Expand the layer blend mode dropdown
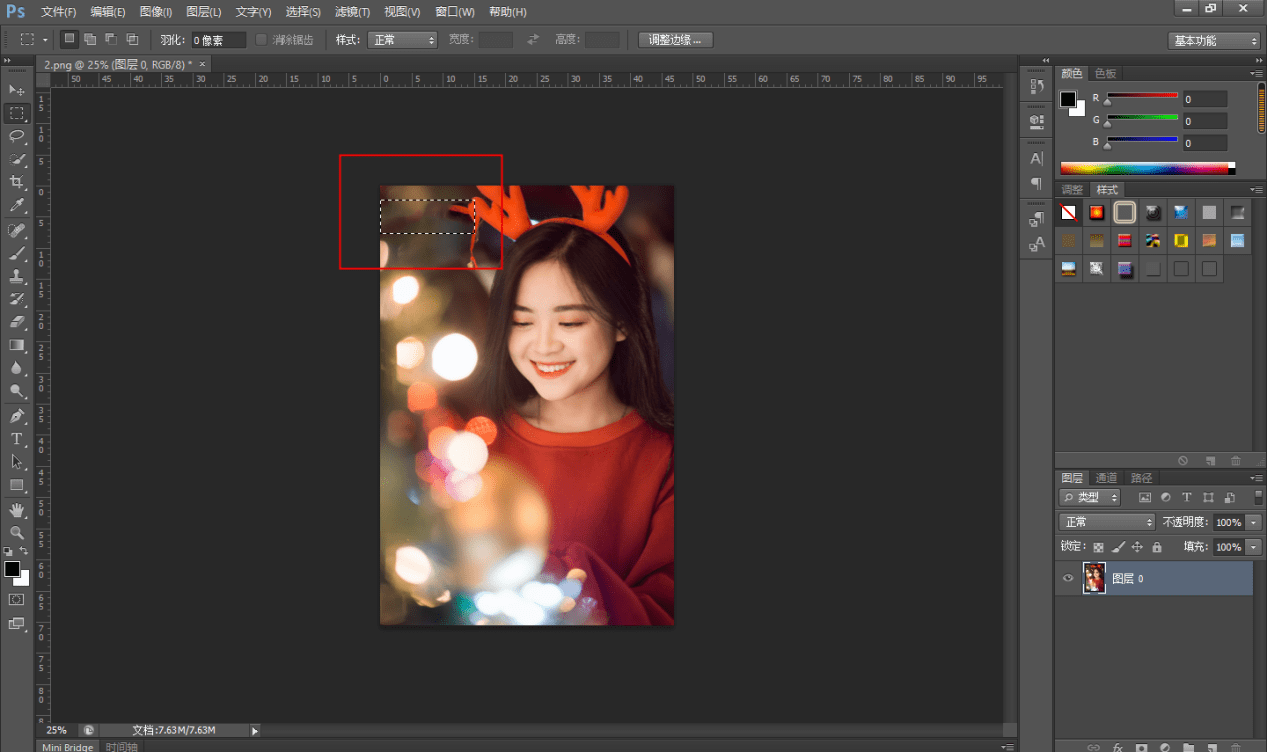Viewport: 1267px width, 752px height. 1107,522
